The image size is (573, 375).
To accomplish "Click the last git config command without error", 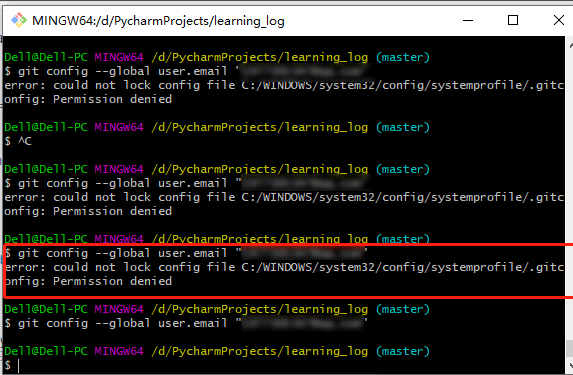I will pos(186,323).
